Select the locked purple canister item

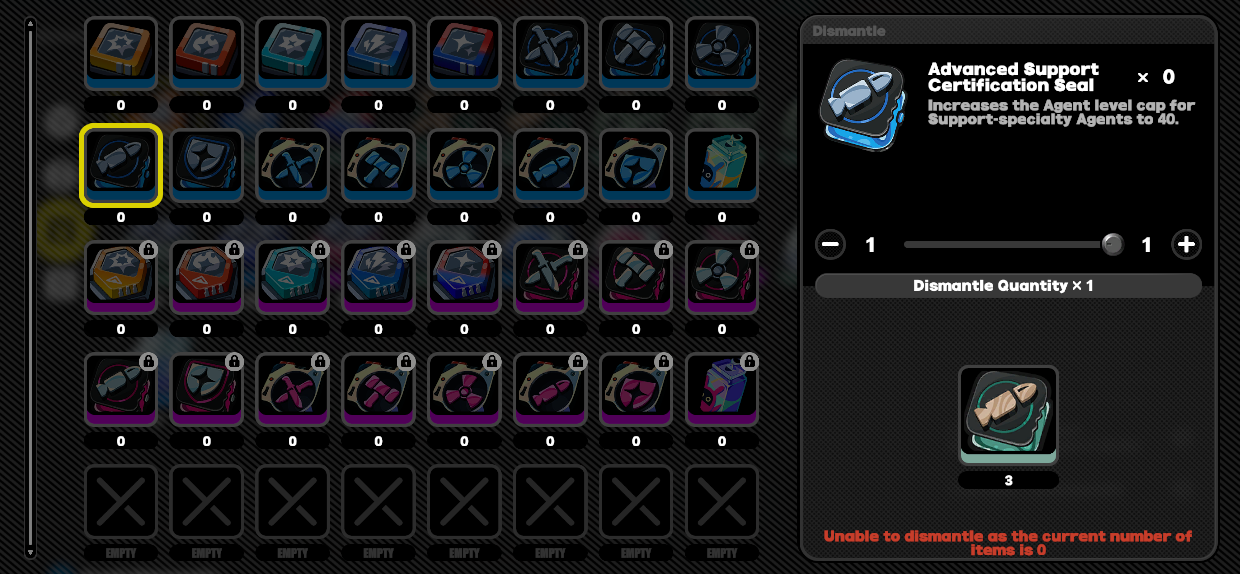pyautogui.click(x=722, y=390)
